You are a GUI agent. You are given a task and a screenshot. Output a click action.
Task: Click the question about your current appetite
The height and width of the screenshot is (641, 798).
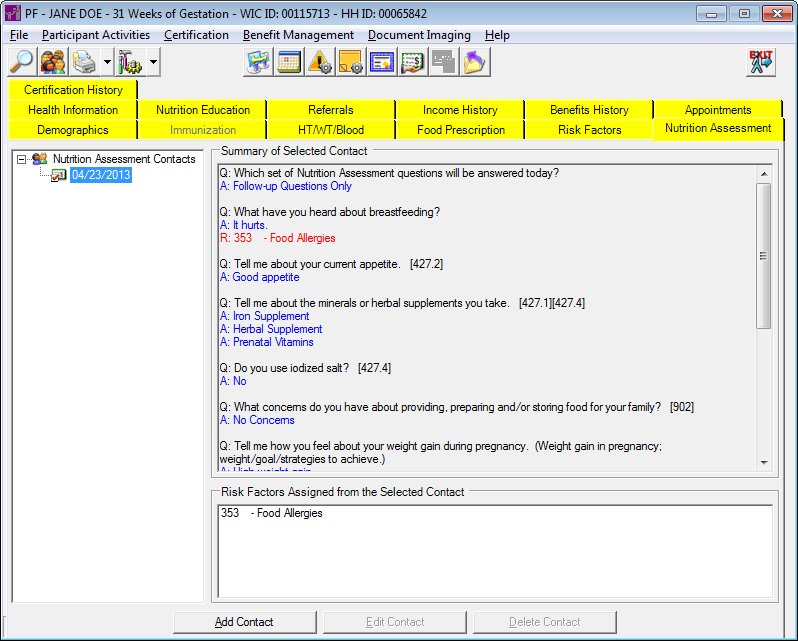331,264
